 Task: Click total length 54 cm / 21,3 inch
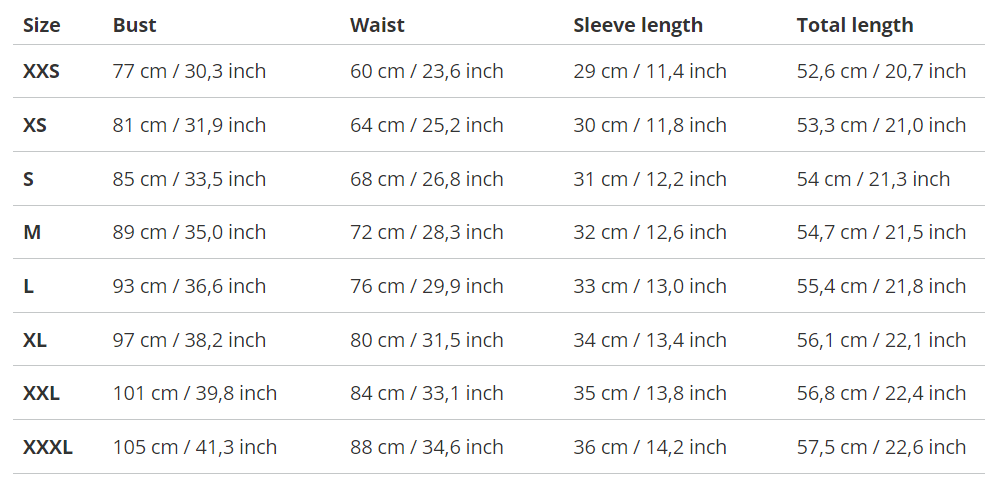point(873,179)
